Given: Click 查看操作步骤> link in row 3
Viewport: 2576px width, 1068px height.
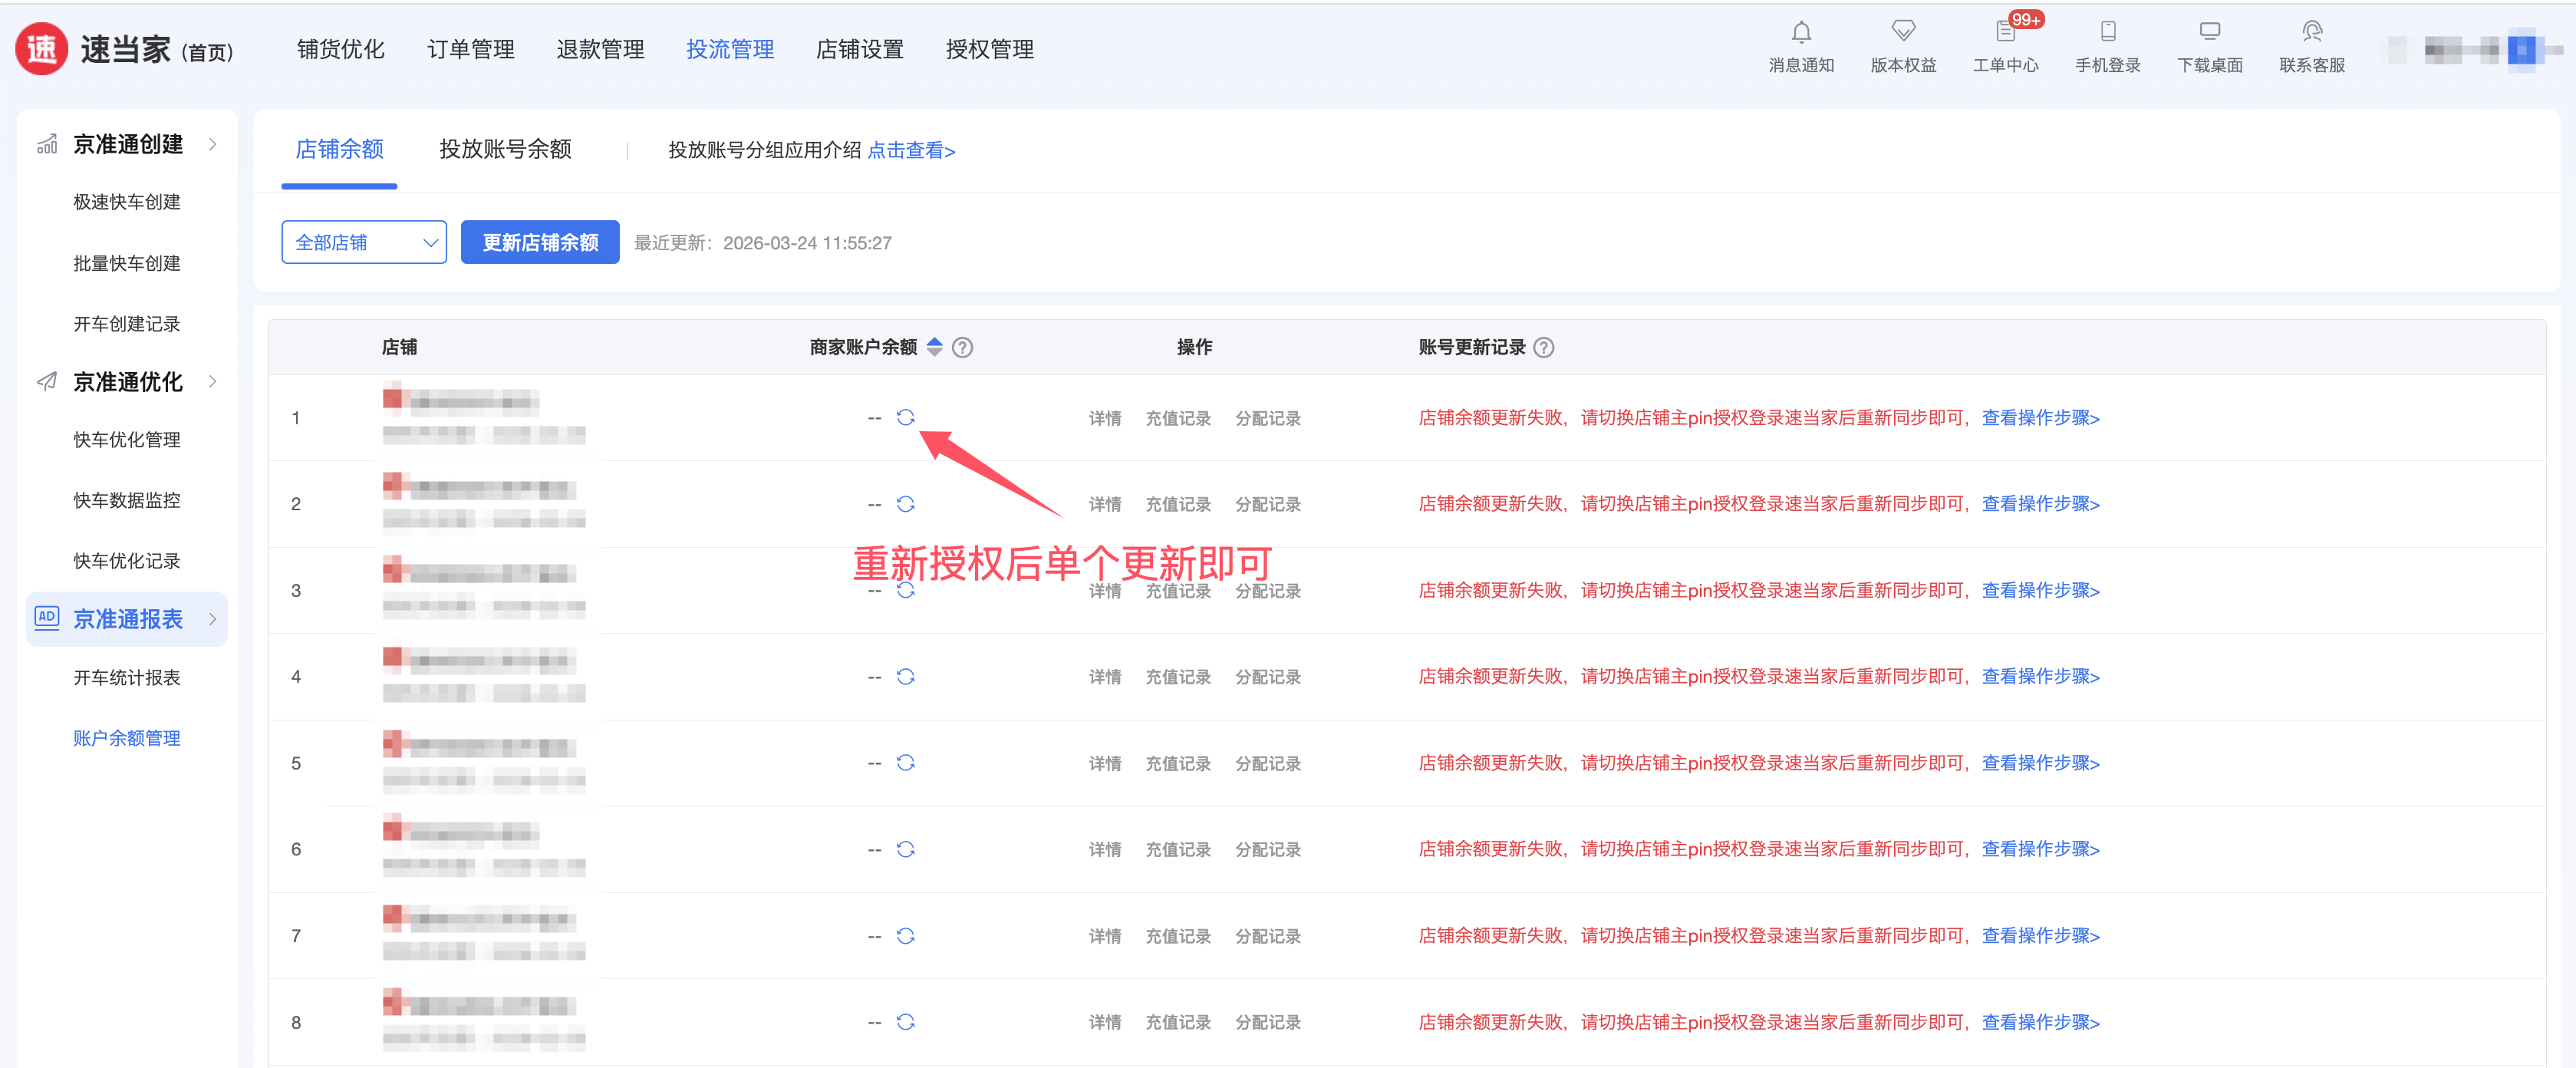Looking at the screenshot, I should (2040, 590).
